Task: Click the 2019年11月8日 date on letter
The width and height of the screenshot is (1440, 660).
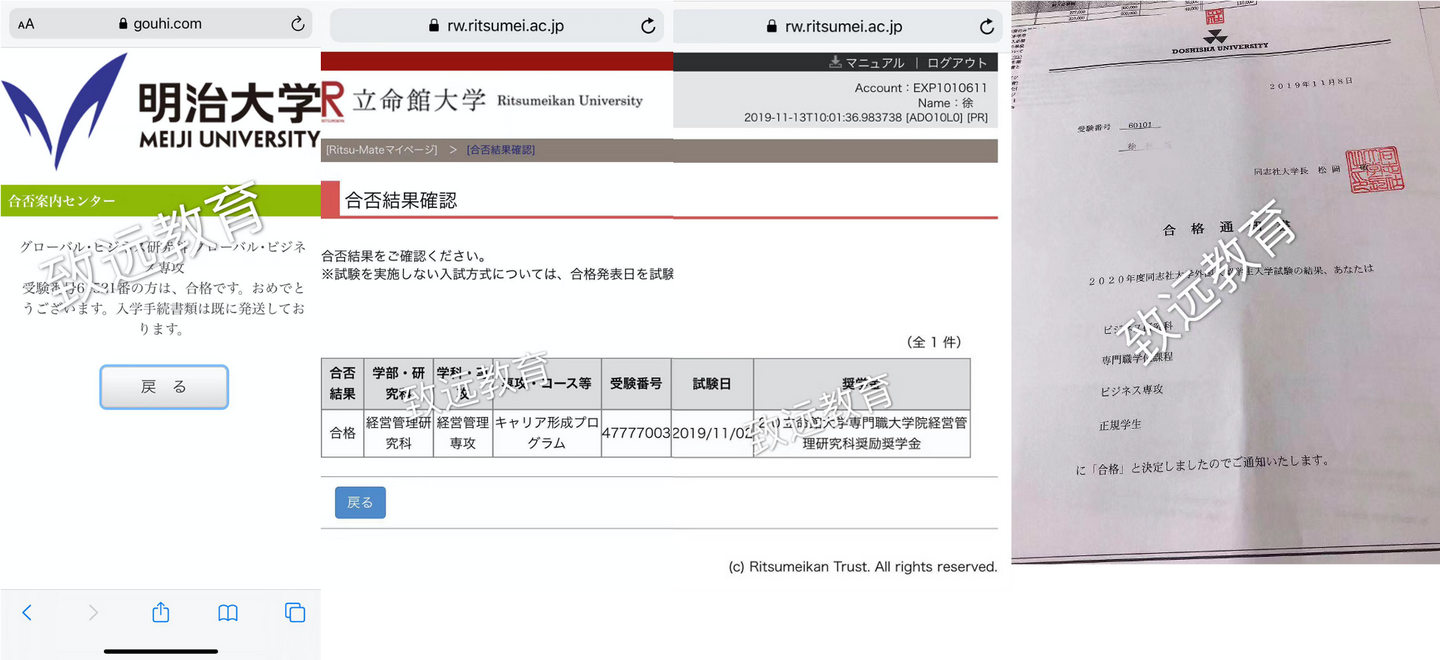Action: (1312, 86)
